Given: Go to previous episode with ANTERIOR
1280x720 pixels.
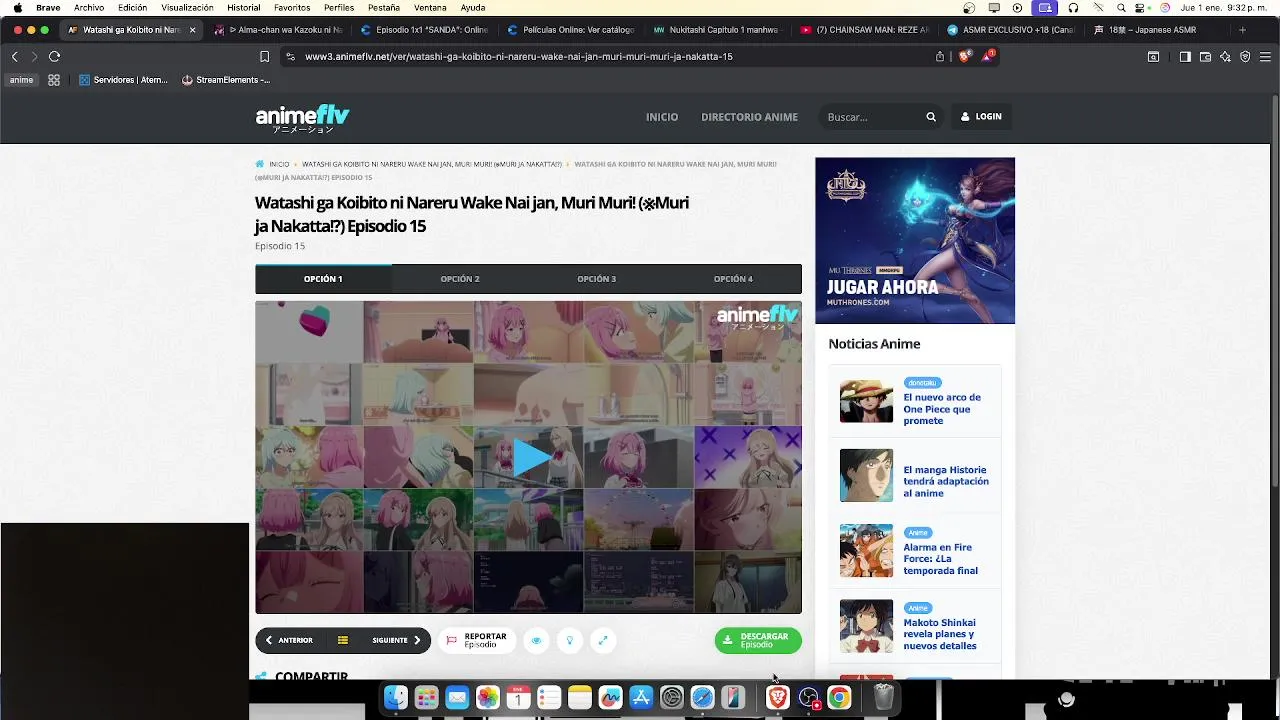Looking at the screenshot, I should pos(289,640).
